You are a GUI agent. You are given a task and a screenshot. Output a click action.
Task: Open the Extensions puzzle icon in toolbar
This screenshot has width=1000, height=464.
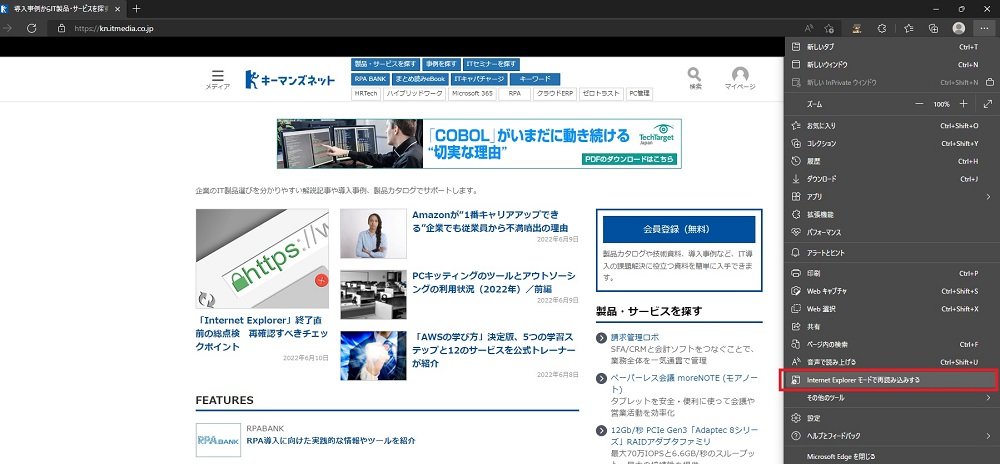pyautogui.click(x=882, y=28)
